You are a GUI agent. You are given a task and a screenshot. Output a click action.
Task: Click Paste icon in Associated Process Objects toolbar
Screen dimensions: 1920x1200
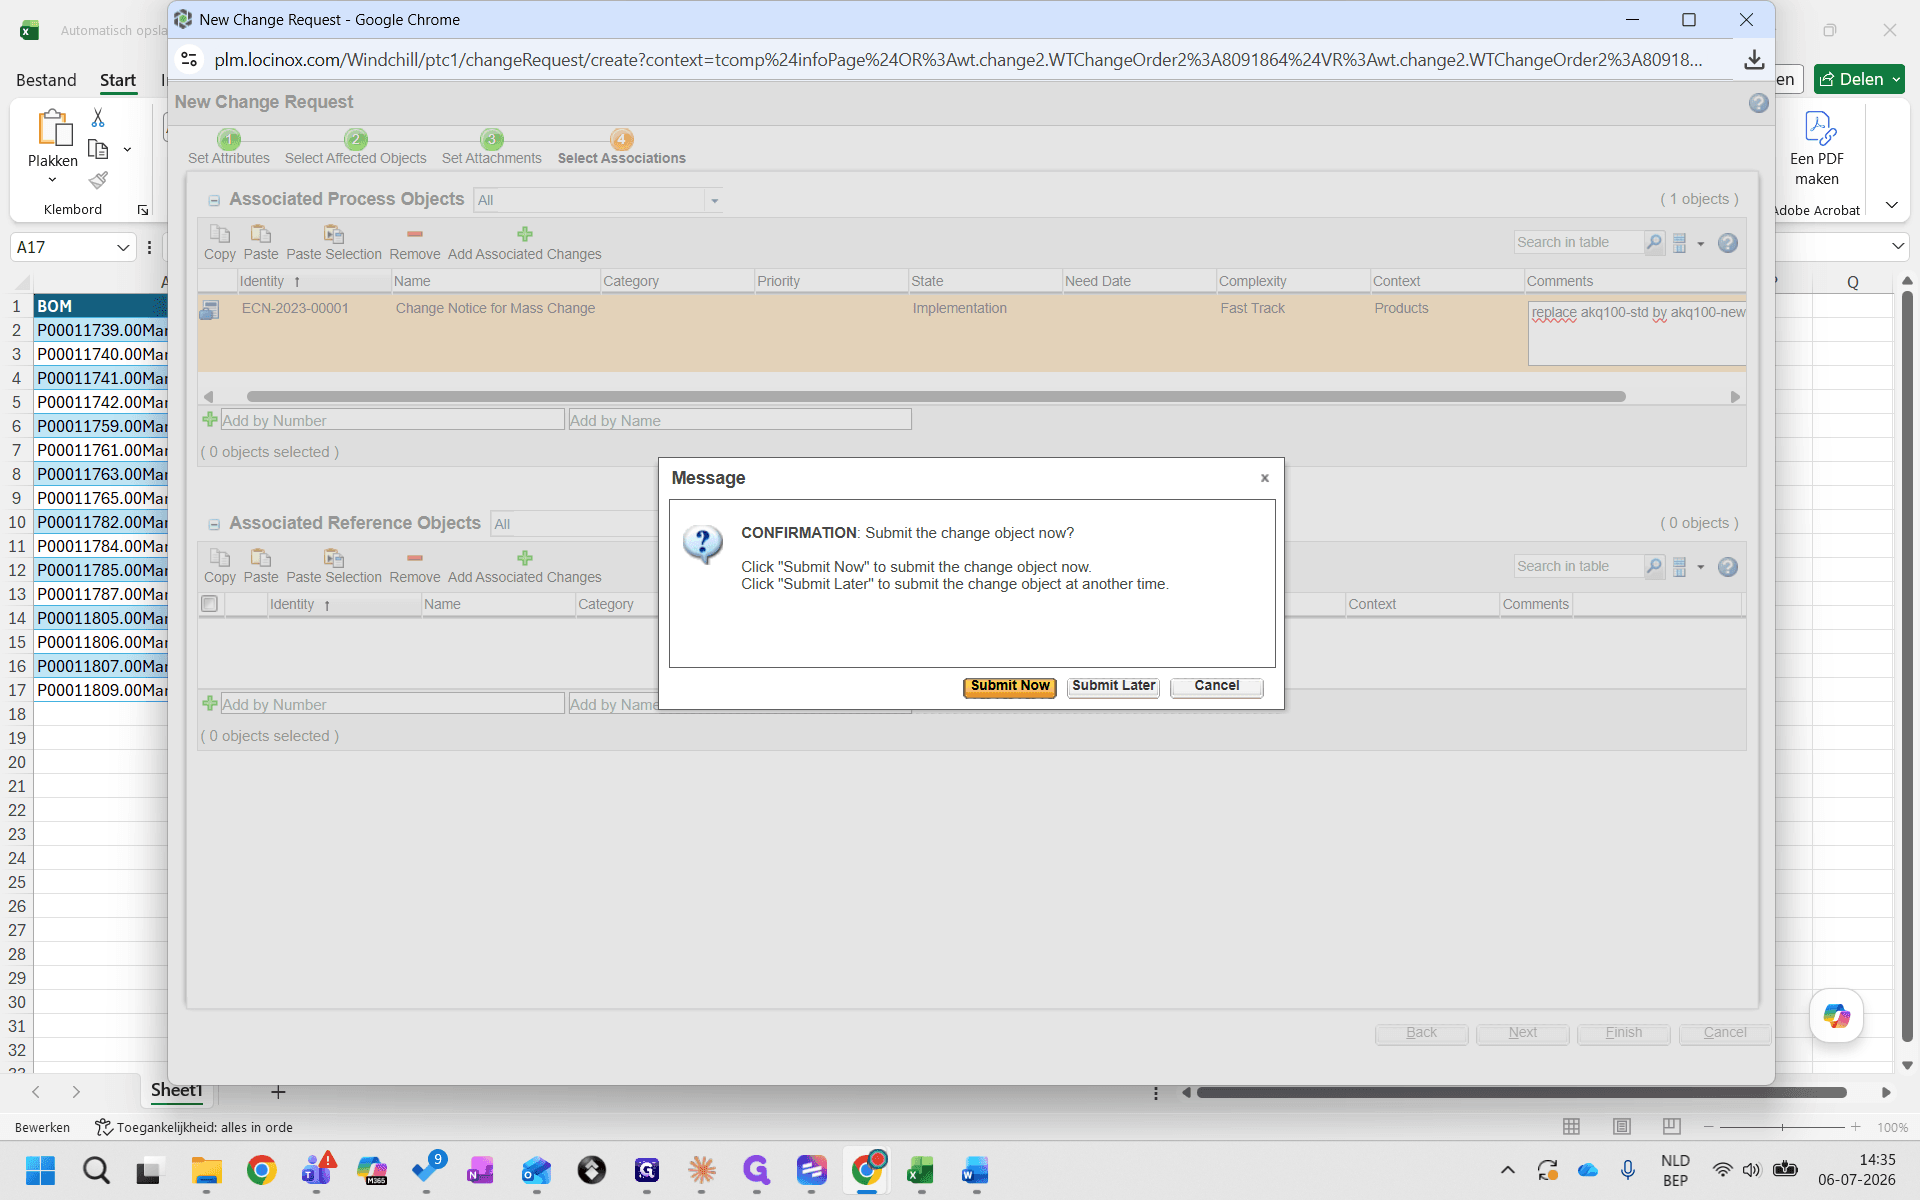(261, 234)
